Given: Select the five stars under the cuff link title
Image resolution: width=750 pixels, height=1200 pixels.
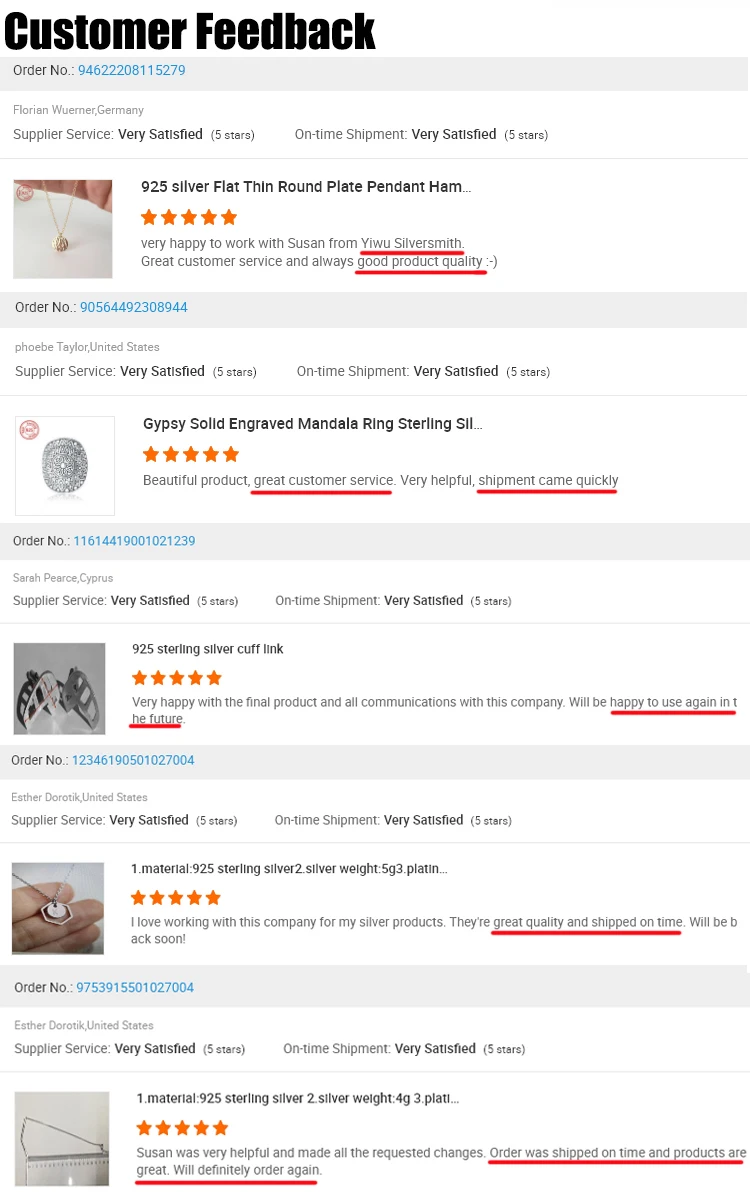Looking at the screenshot, I should click(177, 678).
